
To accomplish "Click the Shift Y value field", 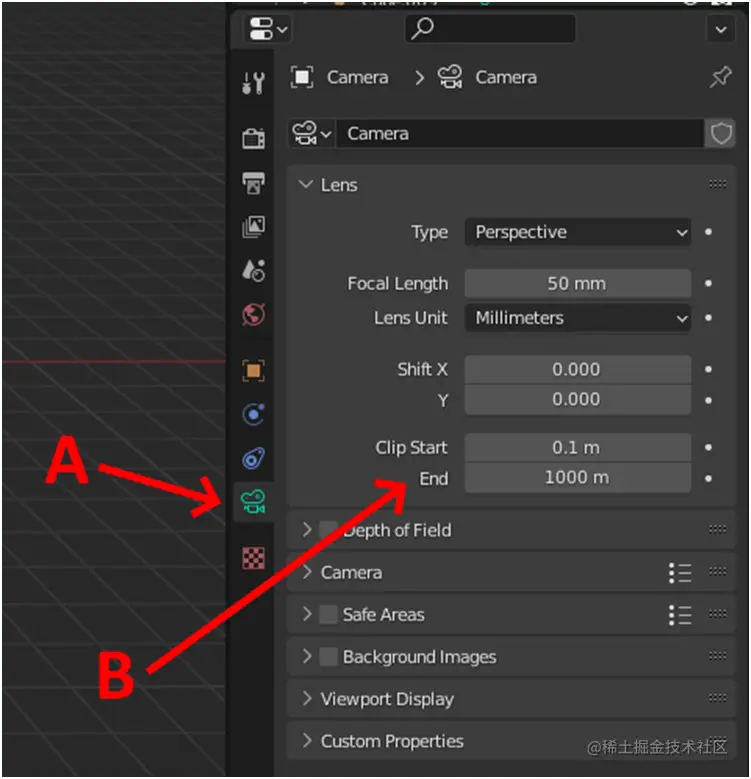I will pyautogui.click(x=578, y=399).
